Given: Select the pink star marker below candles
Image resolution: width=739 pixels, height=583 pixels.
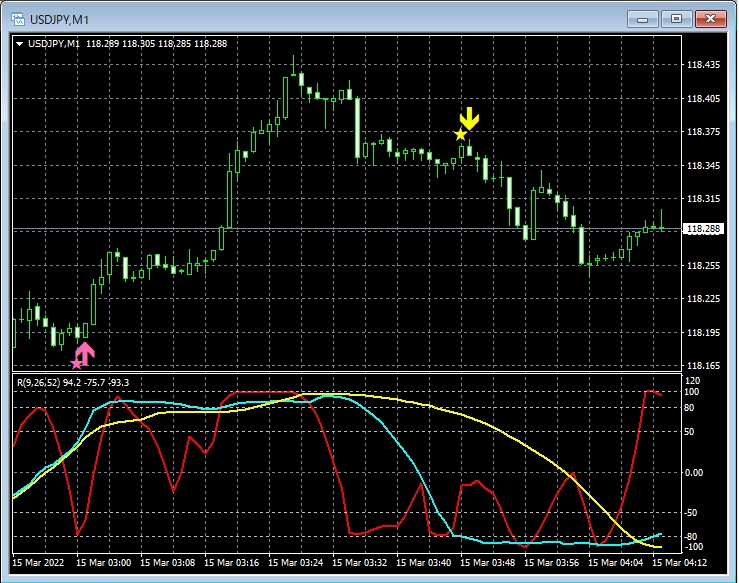Looking at the screenshot, I should (x=76, y=363).
